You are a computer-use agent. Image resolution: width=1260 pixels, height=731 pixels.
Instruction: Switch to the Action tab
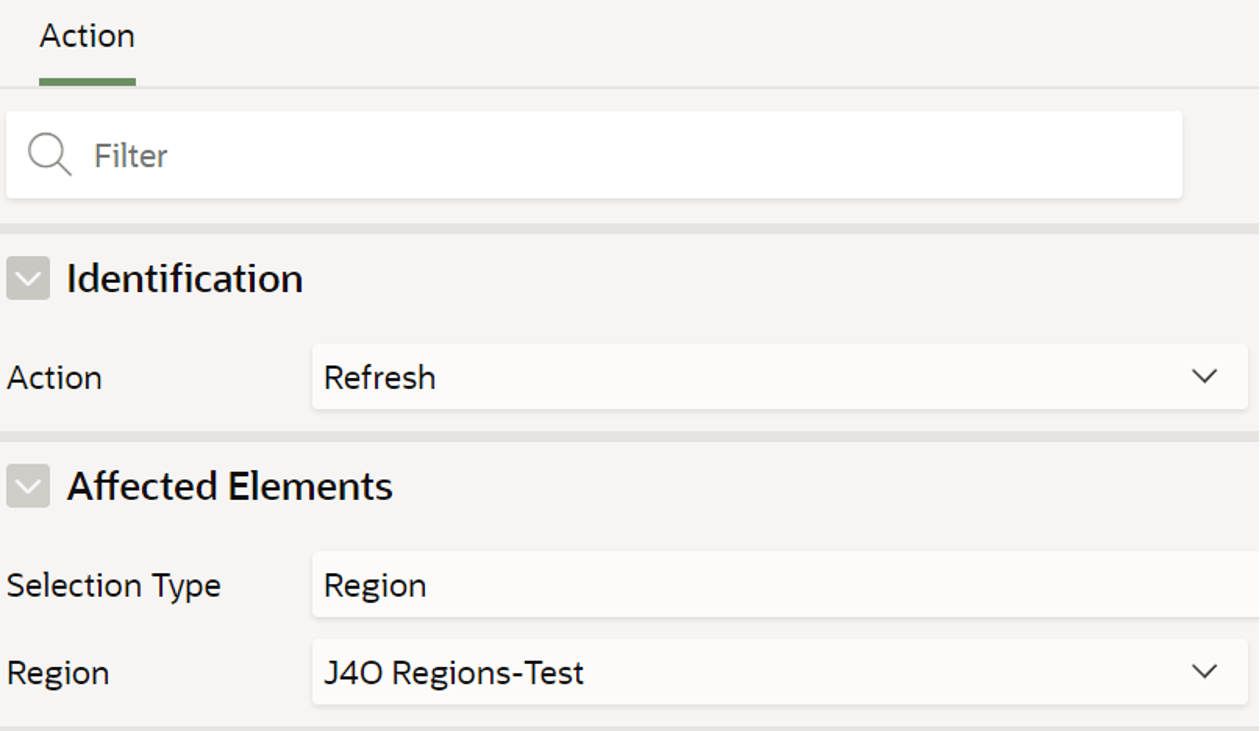coord(87,37)
